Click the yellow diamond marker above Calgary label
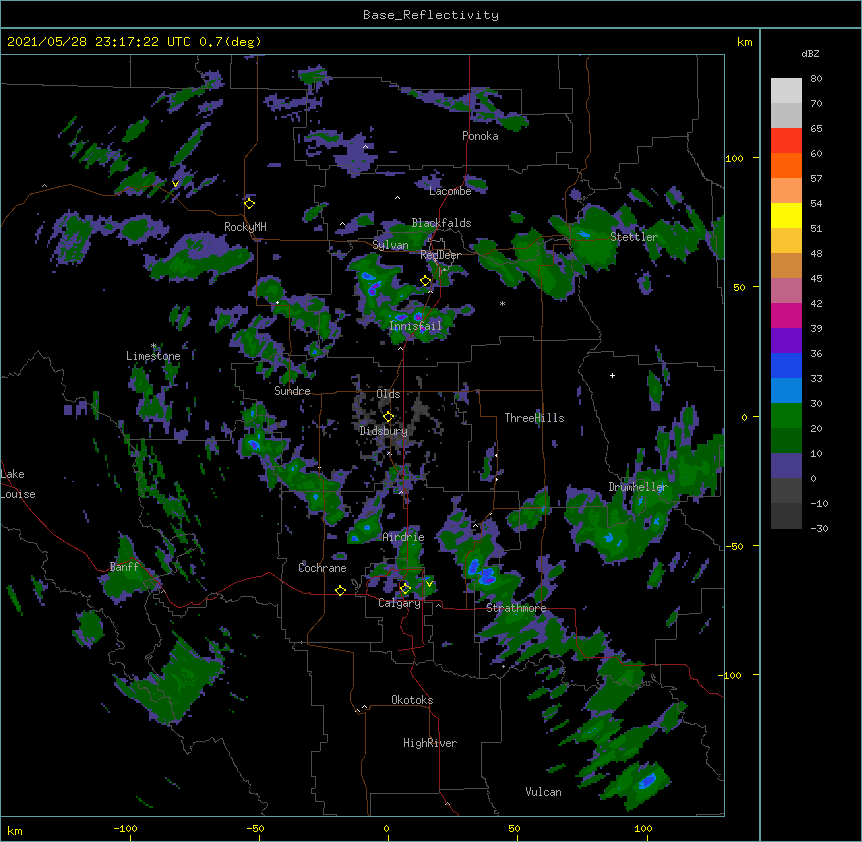 (405, 589)
